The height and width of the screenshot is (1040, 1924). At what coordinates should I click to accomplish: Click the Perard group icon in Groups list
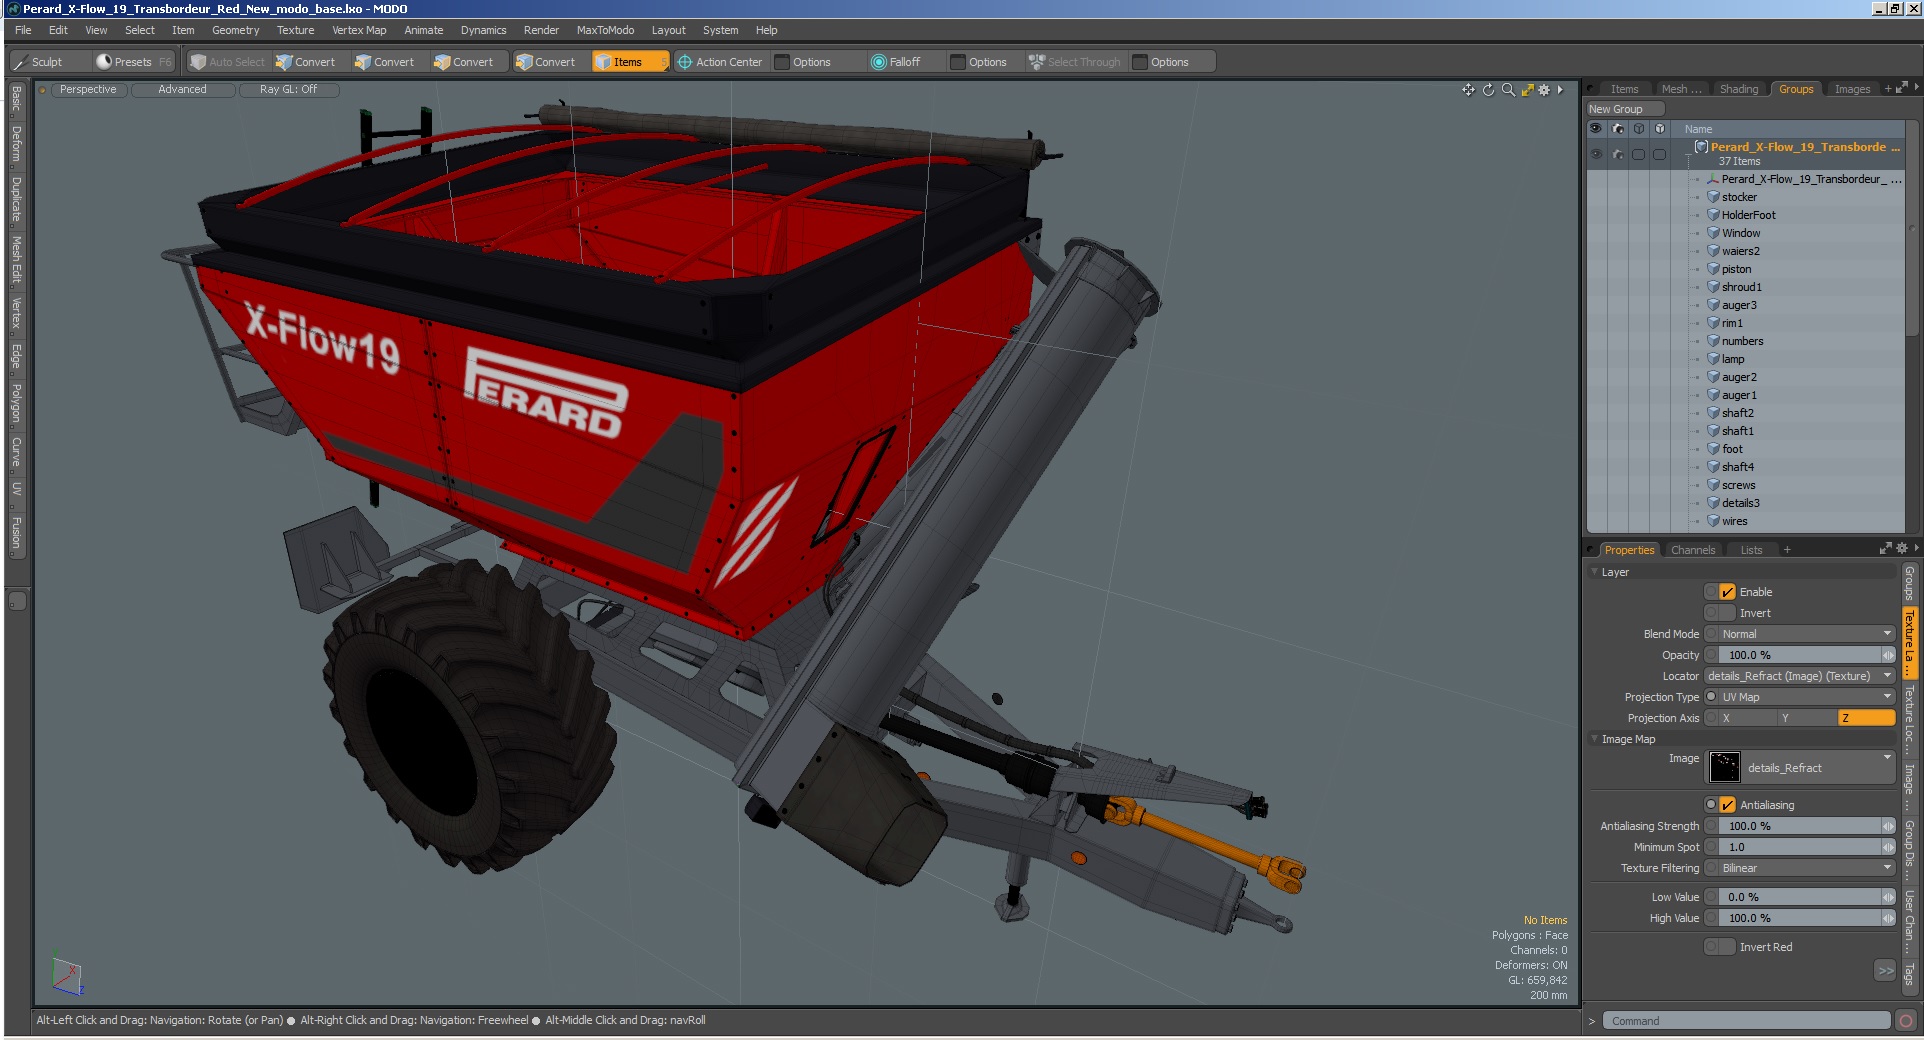click(1701, 147)
